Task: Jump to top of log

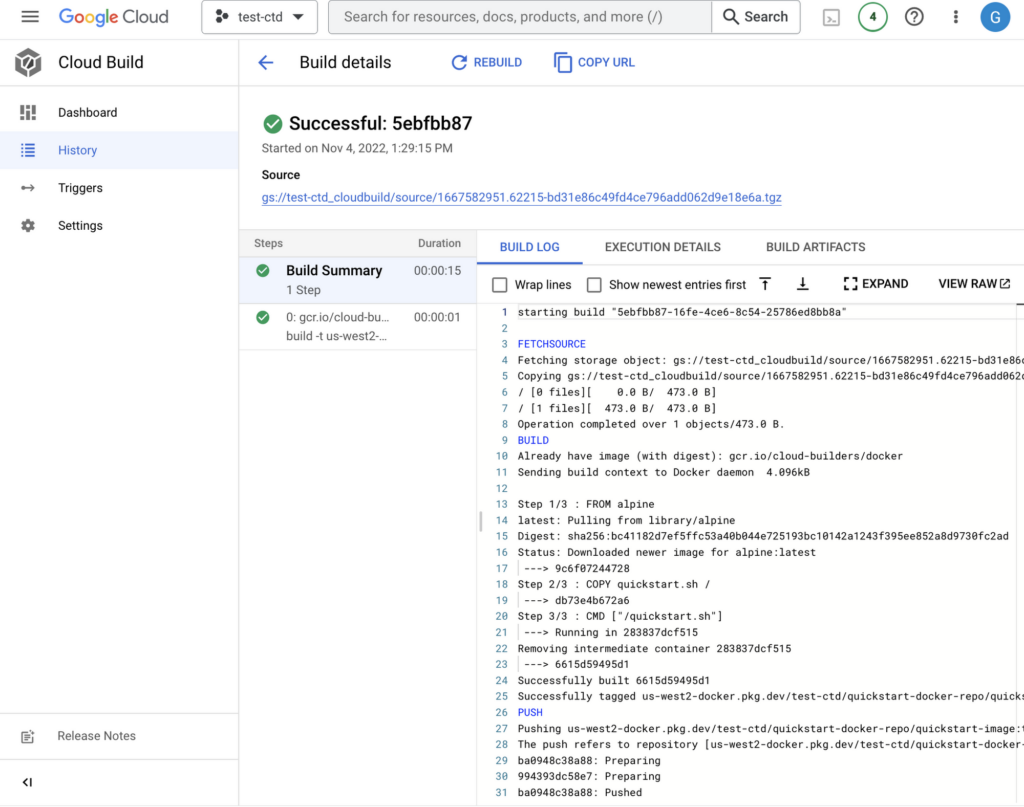Action: [x=765, y=284]
